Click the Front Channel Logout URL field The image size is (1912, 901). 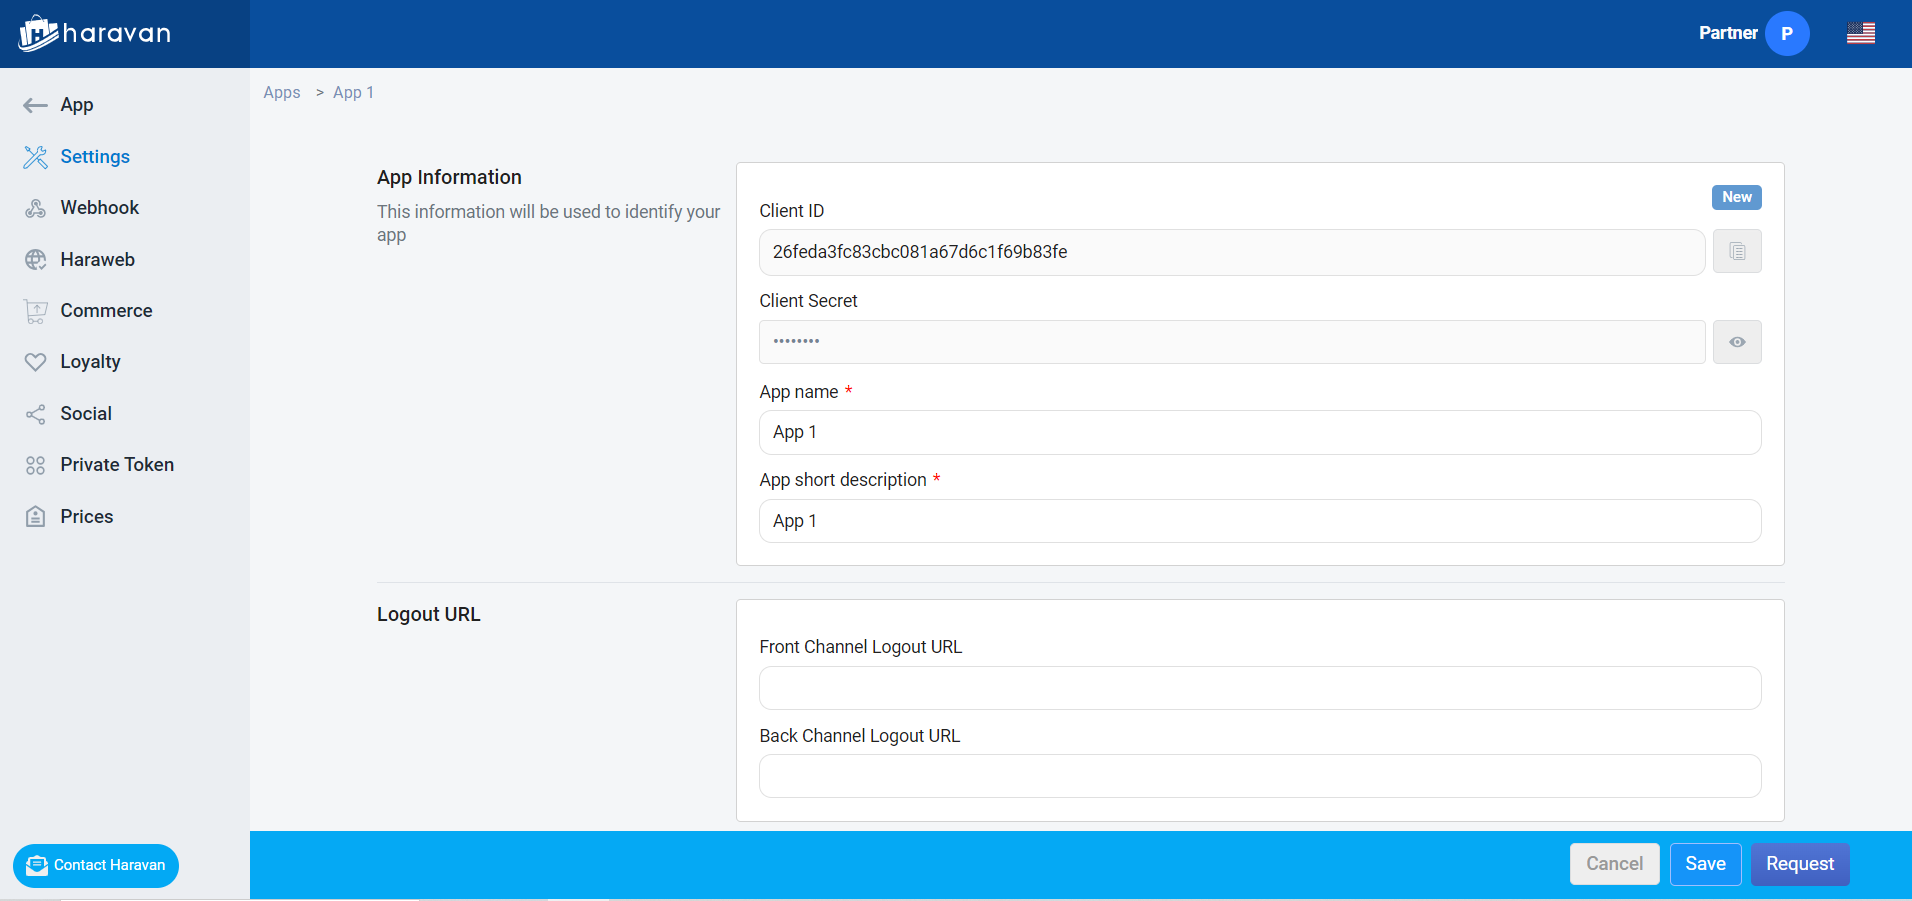tap(1259, 688)
